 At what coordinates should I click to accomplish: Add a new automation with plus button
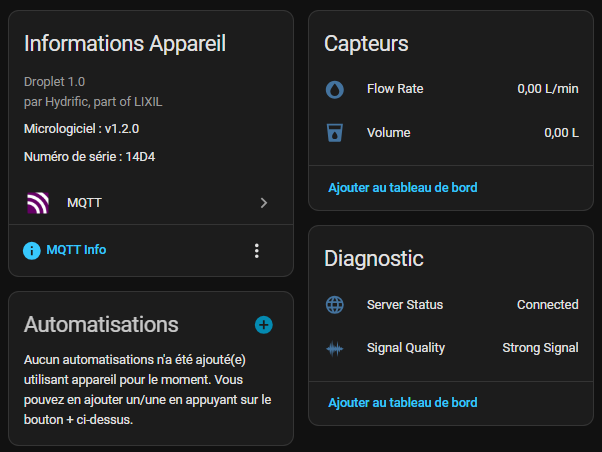264,325
